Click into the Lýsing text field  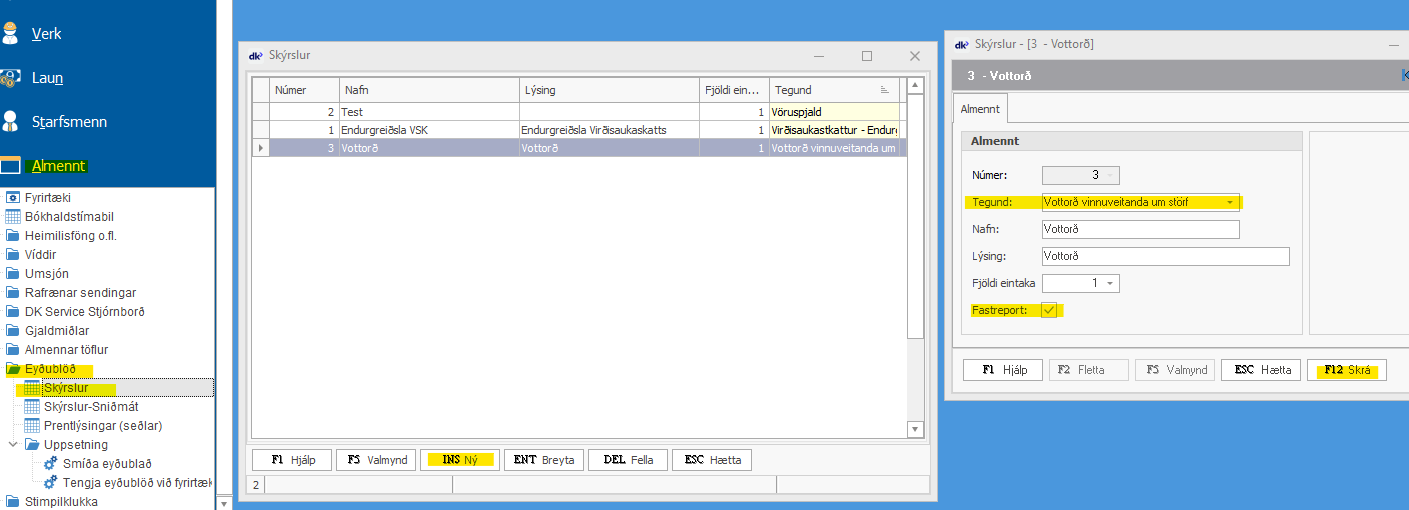(1165, 256)
